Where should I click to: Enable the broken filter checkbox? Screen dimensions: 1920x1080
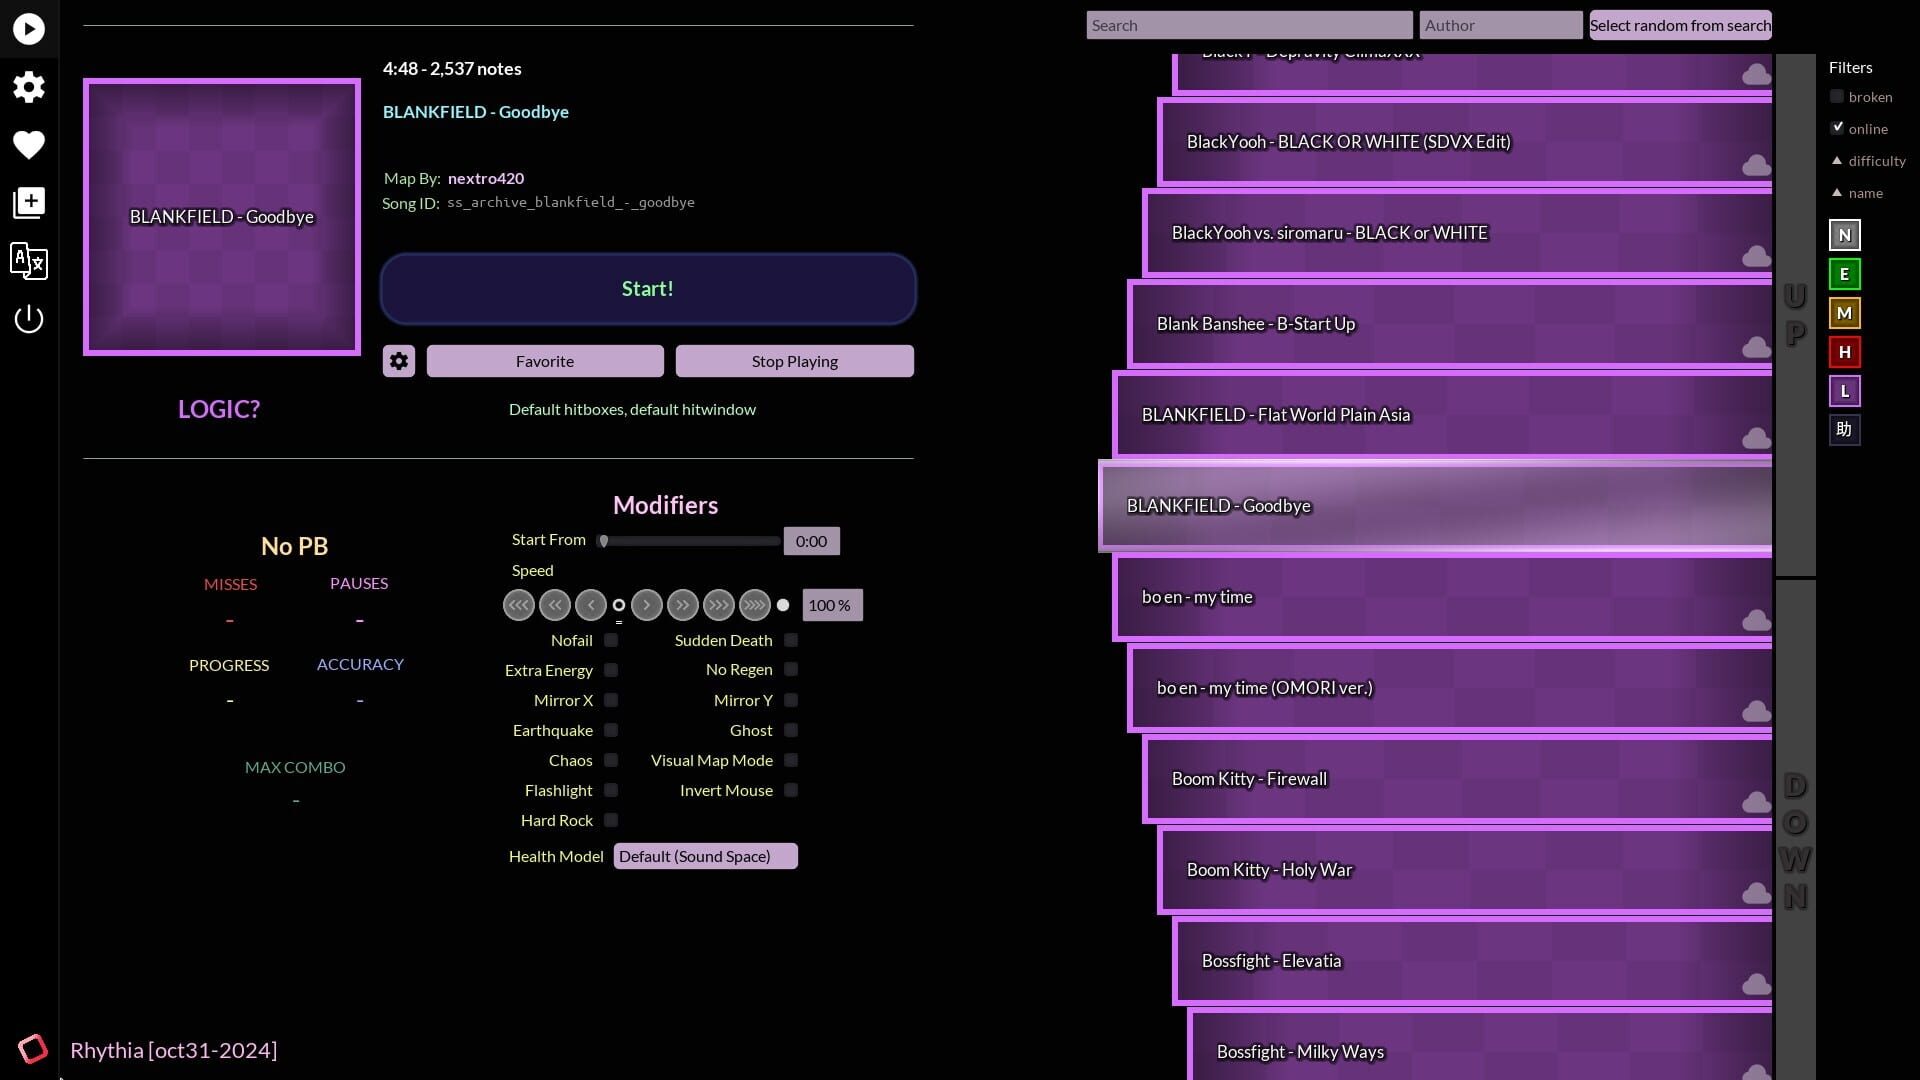1838,96
